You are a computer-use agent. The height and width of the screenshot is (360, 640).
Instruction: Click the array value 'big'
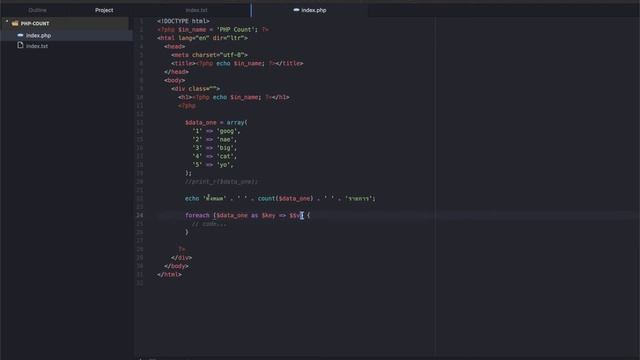[225, 148]
